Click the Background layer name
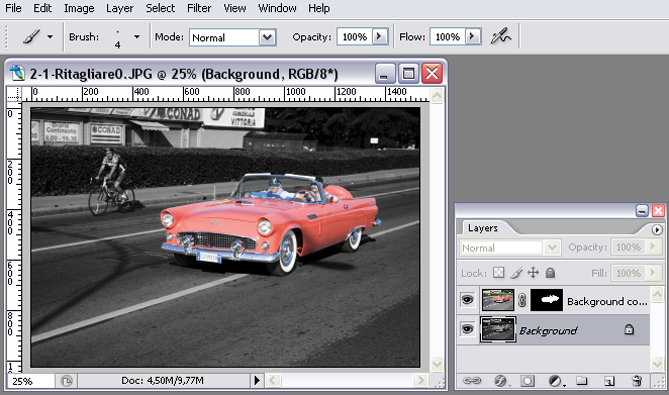 (x=548, y=331)
